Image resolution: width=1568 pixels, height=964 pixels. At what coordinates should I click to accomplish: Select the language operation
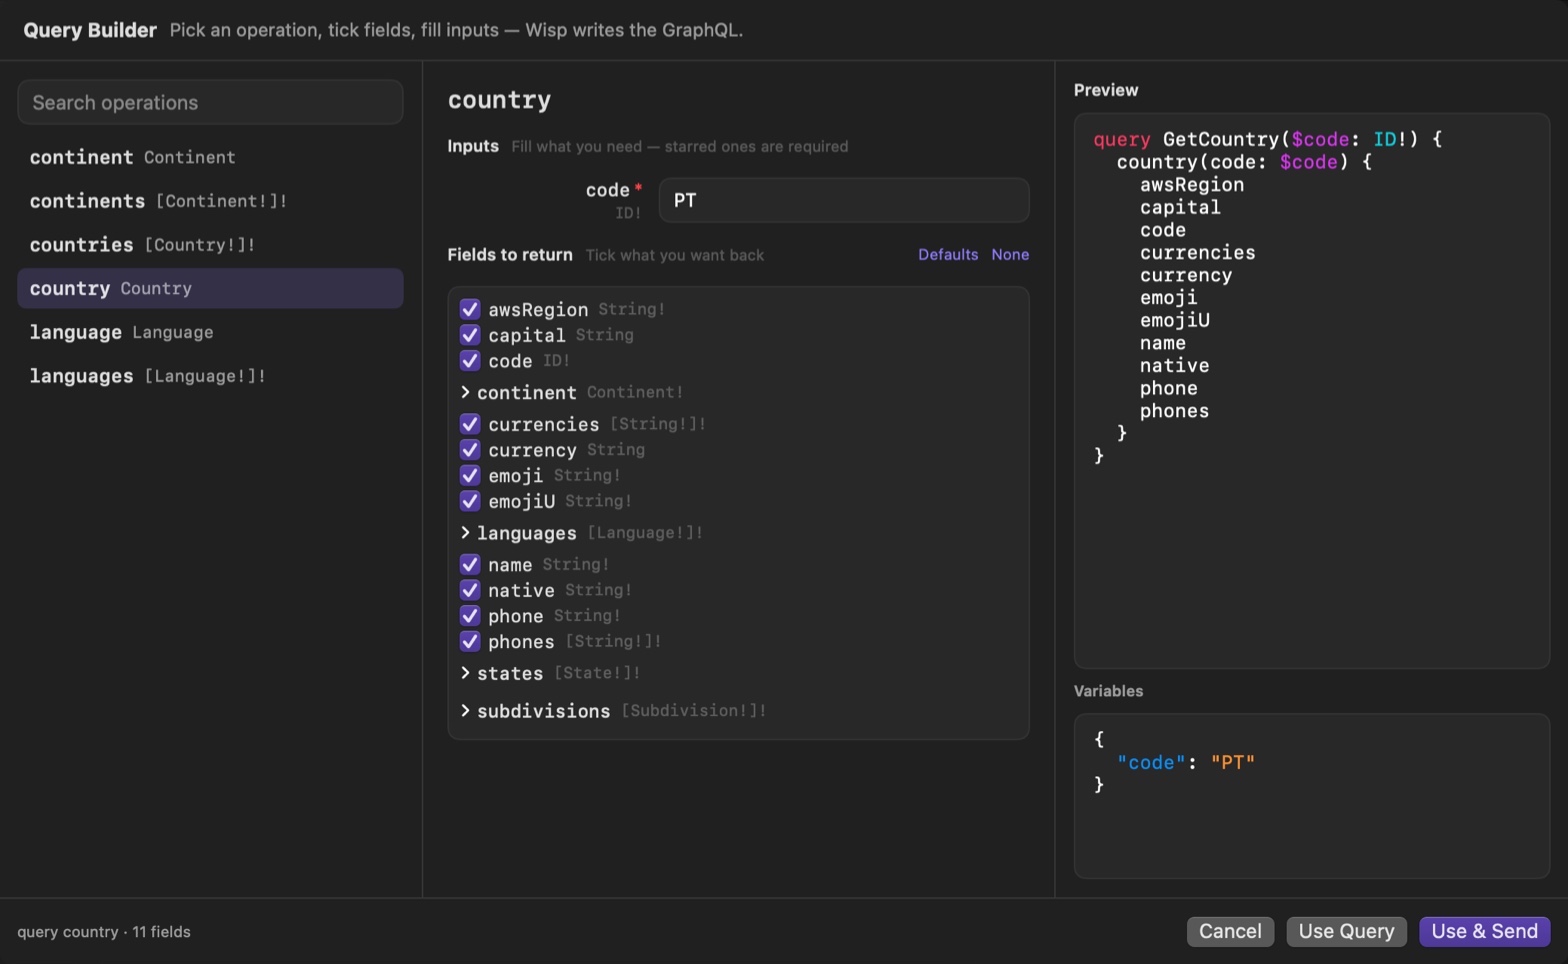click(x=210, y=332)
